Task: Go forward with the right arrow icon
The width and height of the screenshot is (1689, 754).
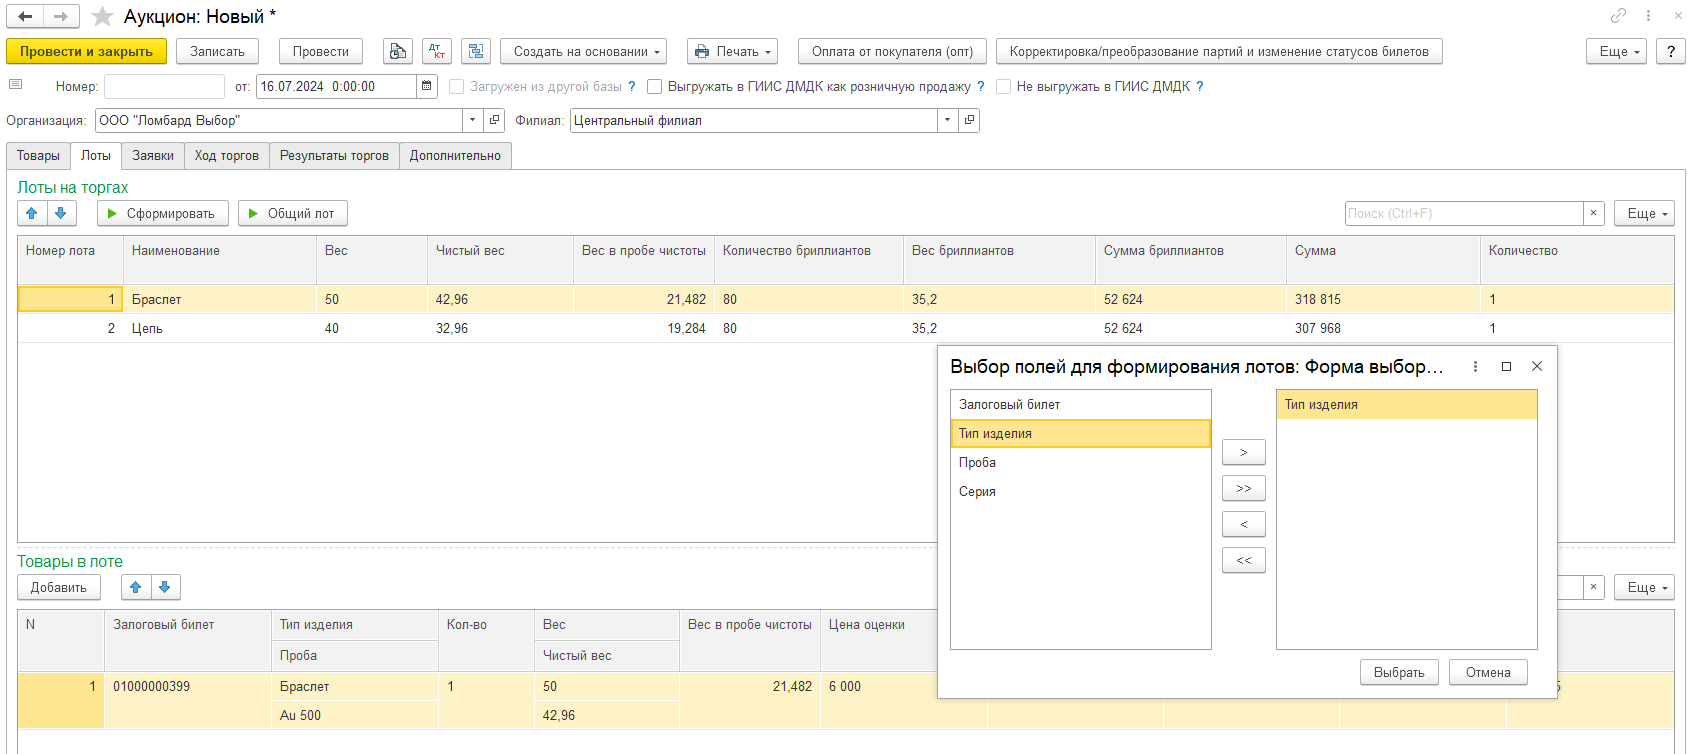Action: pos(61,16)
